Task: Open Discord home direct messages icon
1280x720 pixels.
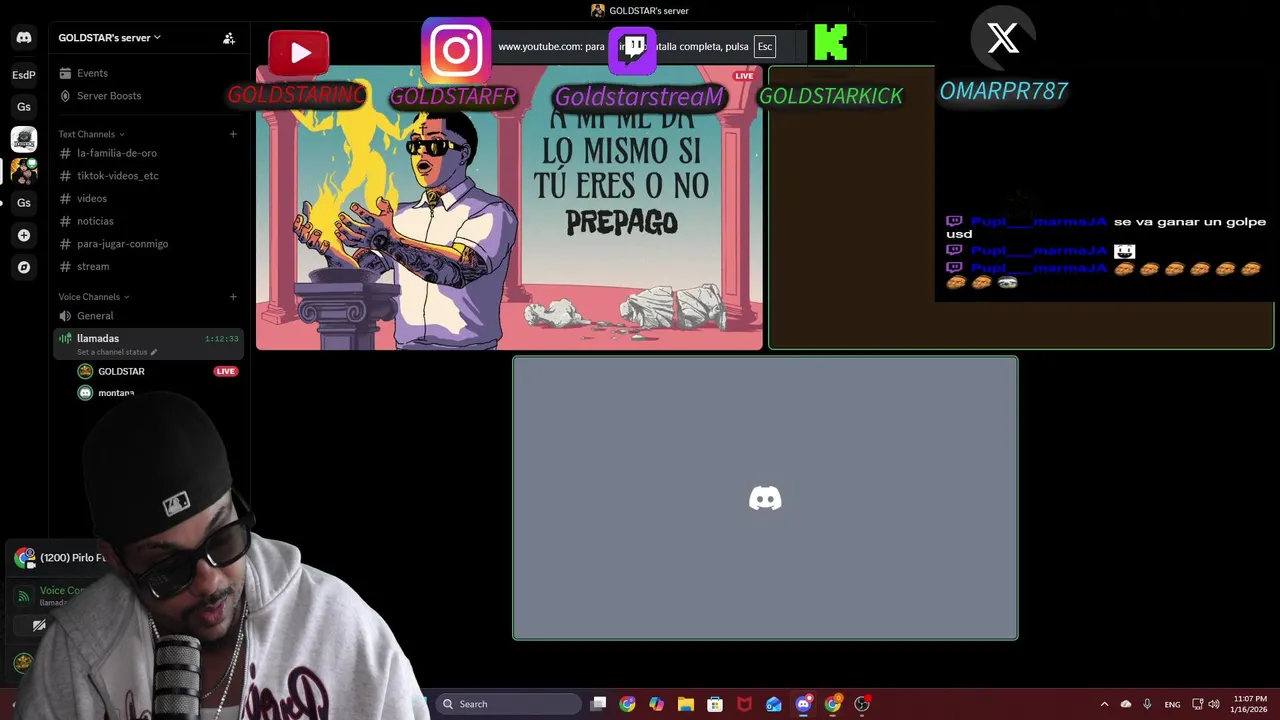Action: pos(24,38)
